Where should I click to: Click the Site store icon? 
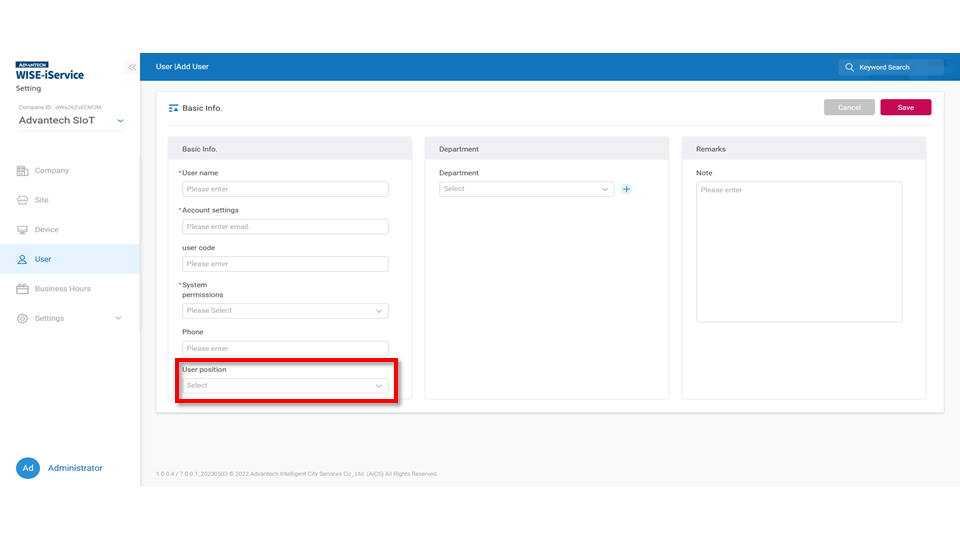point(23,200)
